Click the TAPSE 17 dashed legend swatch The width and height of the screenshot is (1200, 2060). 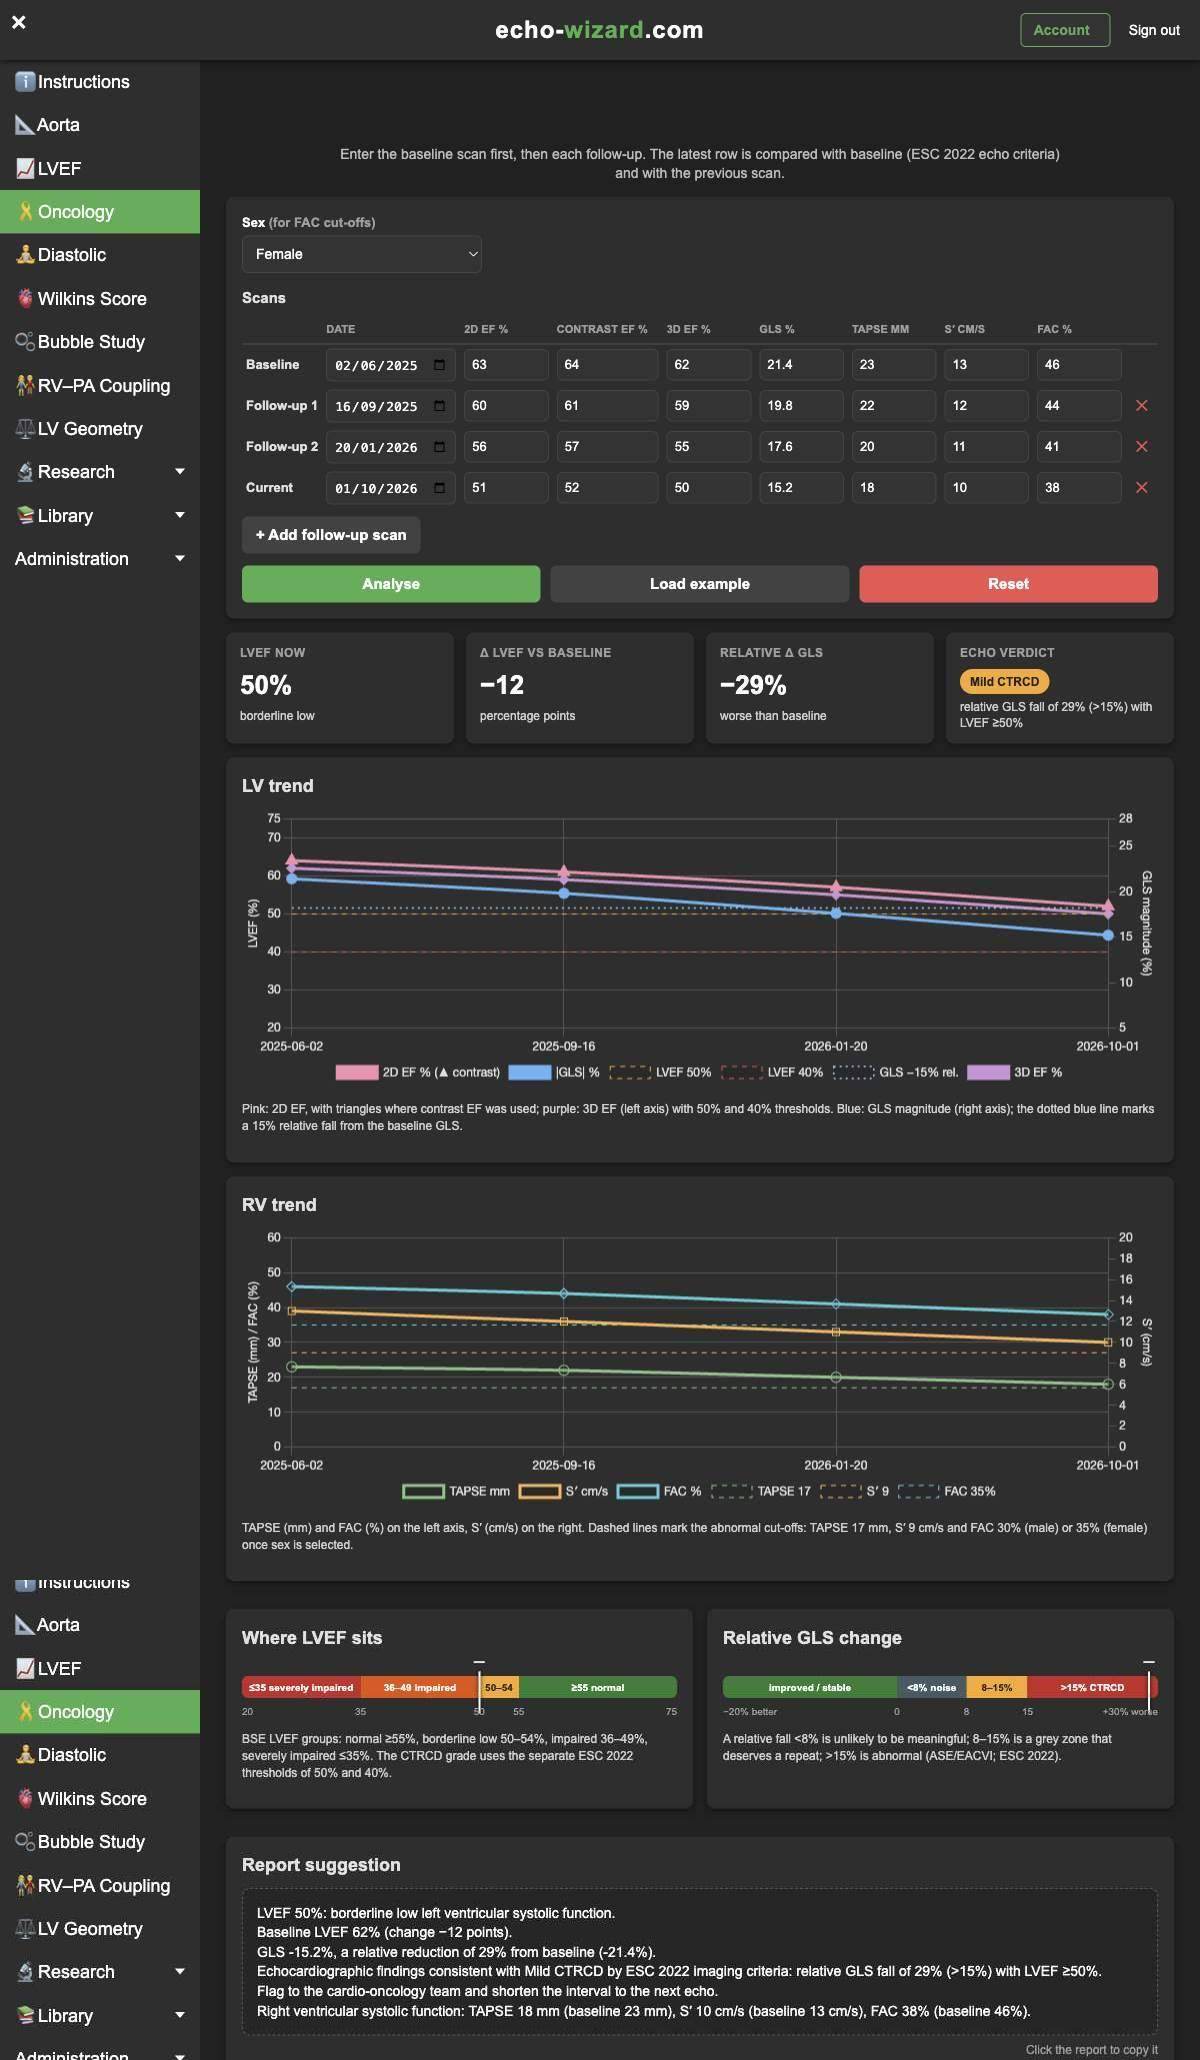[x=731, y=1491]
